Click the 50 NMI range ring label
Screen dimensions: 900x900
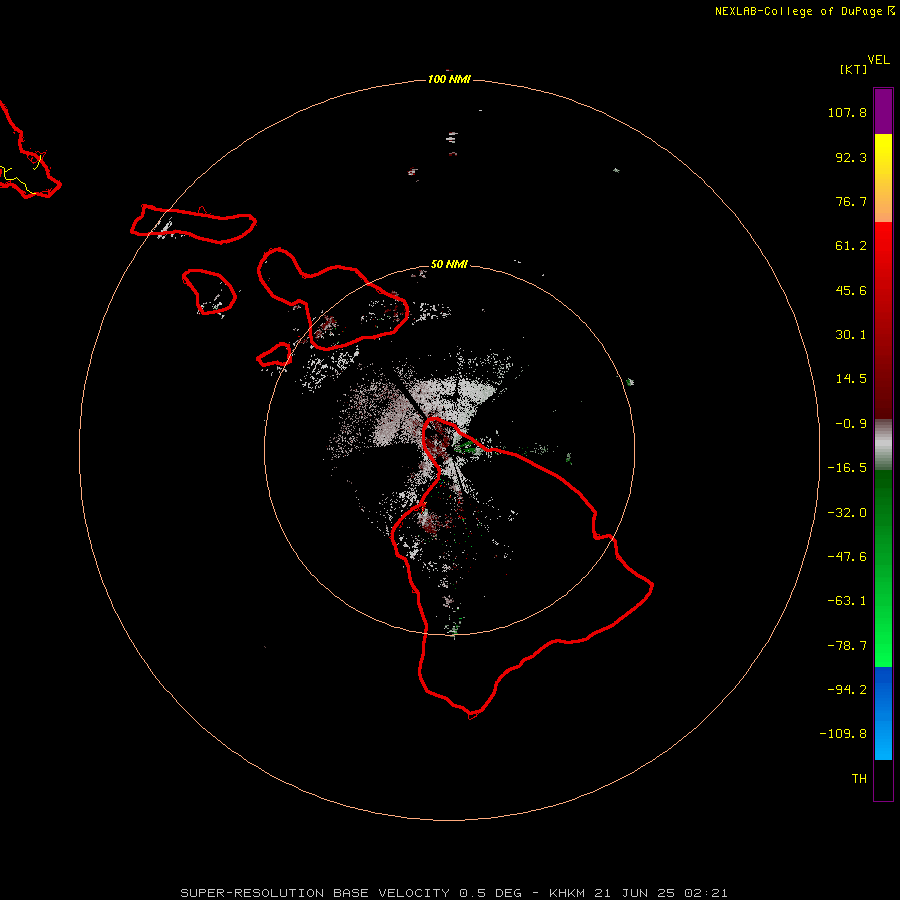pyautogui.click(x=449, y=264)
